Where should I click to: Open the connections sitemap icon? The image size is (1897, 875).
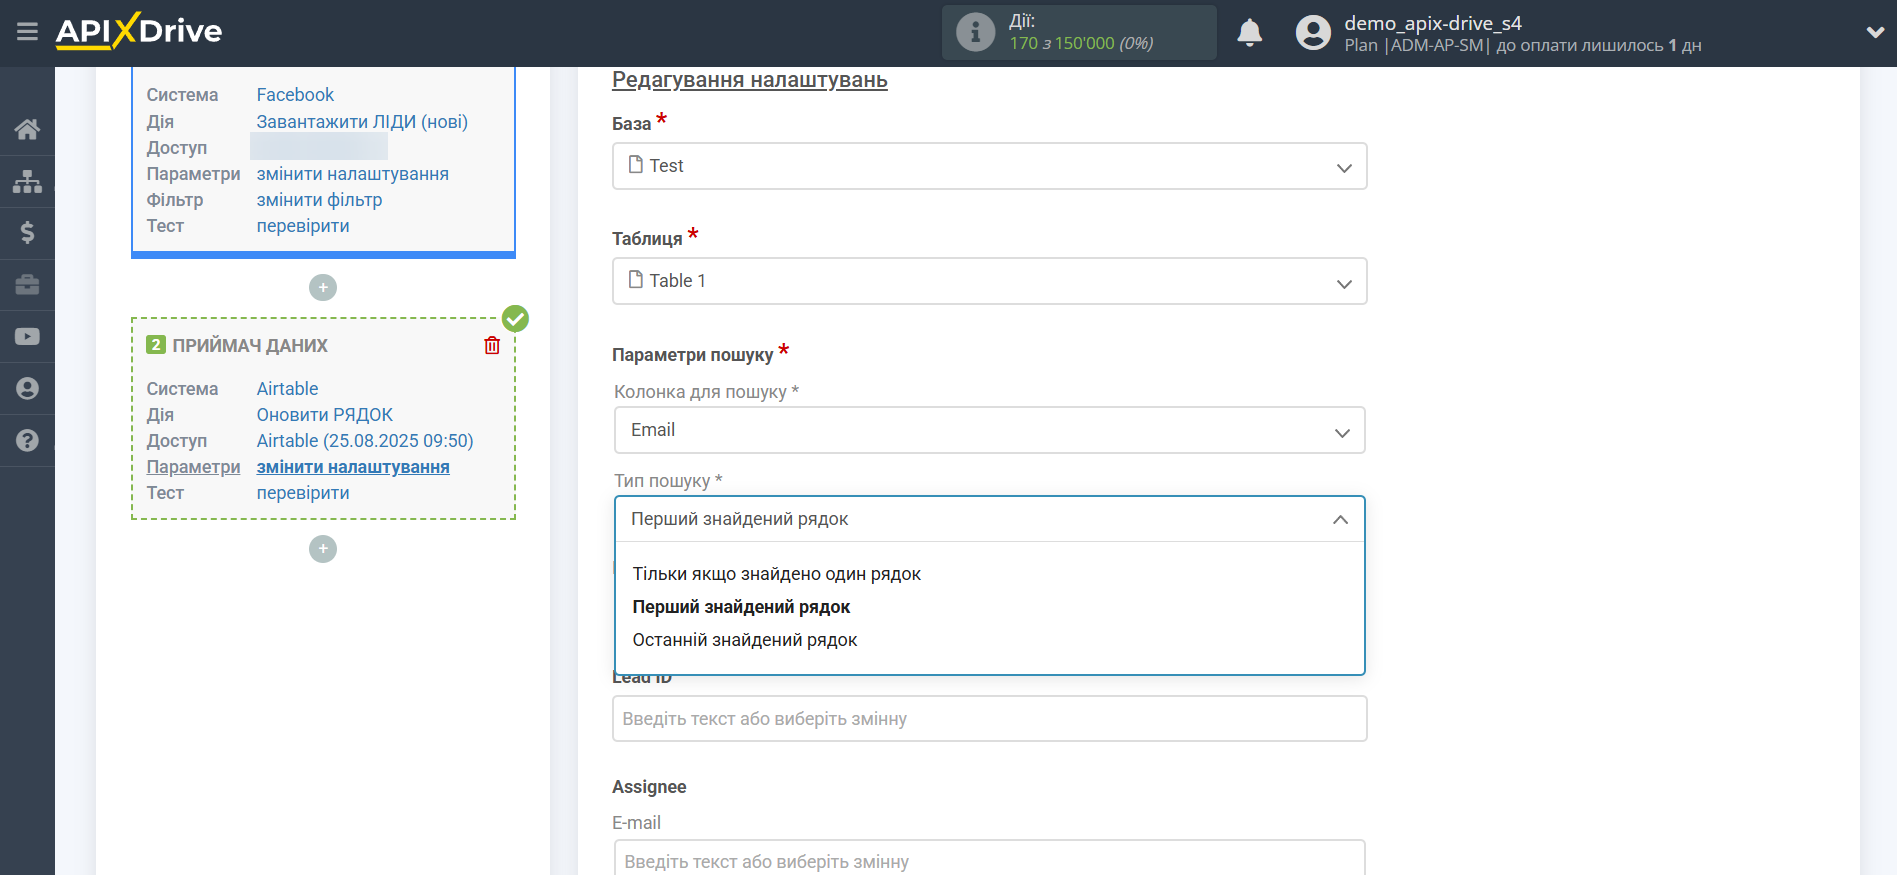(27, 181)
